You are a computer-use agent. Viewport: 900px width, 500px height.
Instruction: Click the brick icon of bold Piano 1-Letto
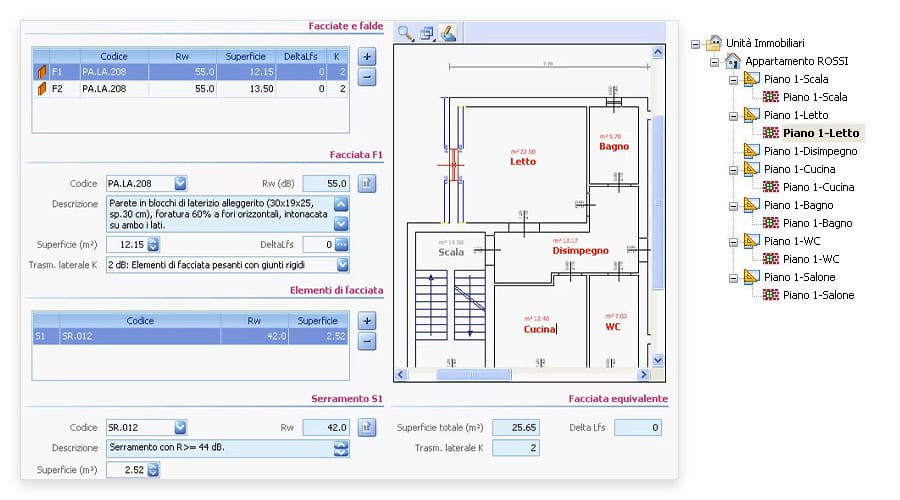770,133
